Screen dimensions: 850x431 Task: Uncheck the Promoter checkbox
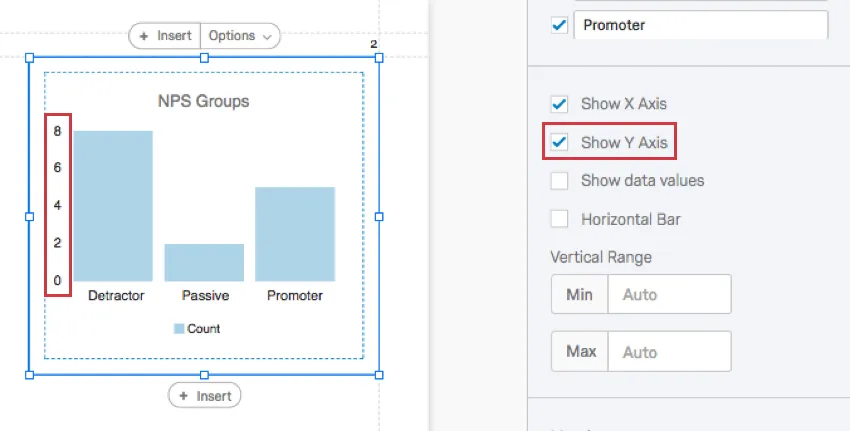pos(560,25)
